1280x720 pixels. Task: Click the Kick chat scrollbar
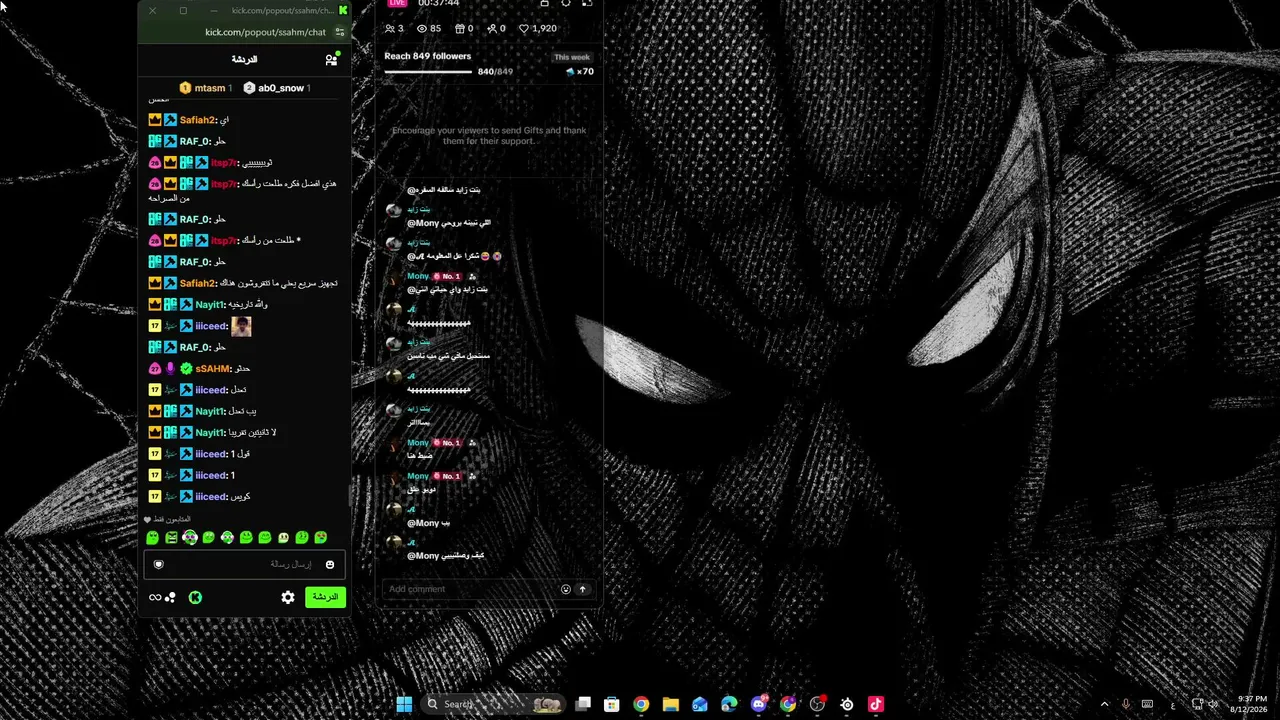tap(350, 495)
